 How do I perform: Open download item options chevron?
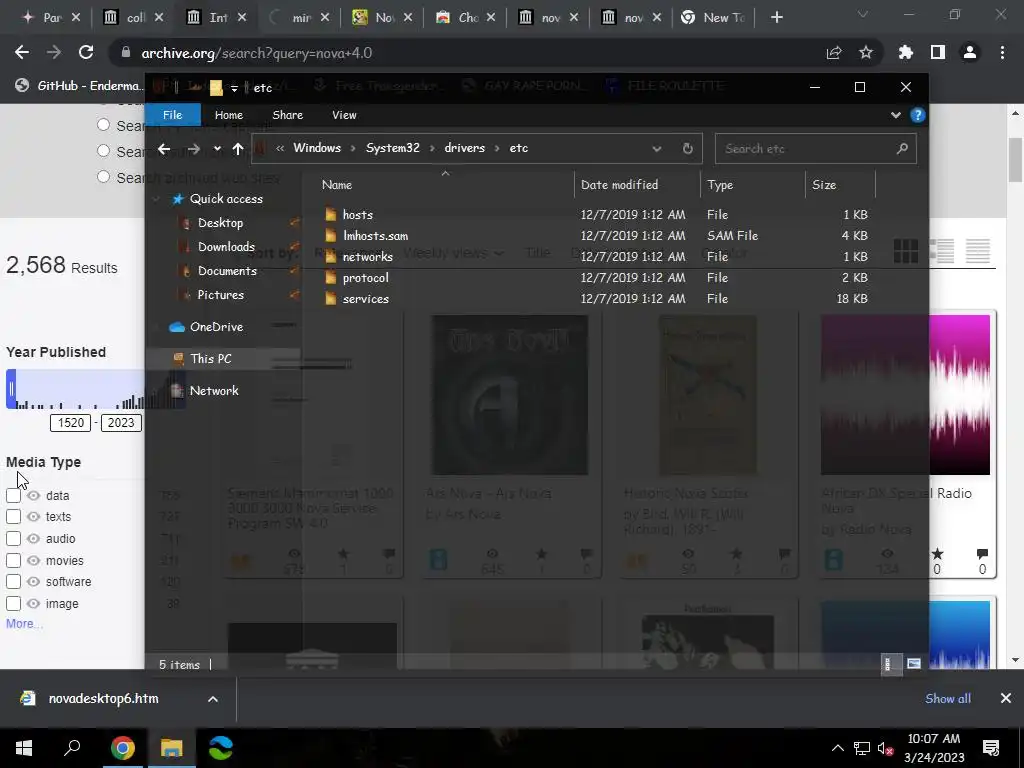(x=213, y=699)
